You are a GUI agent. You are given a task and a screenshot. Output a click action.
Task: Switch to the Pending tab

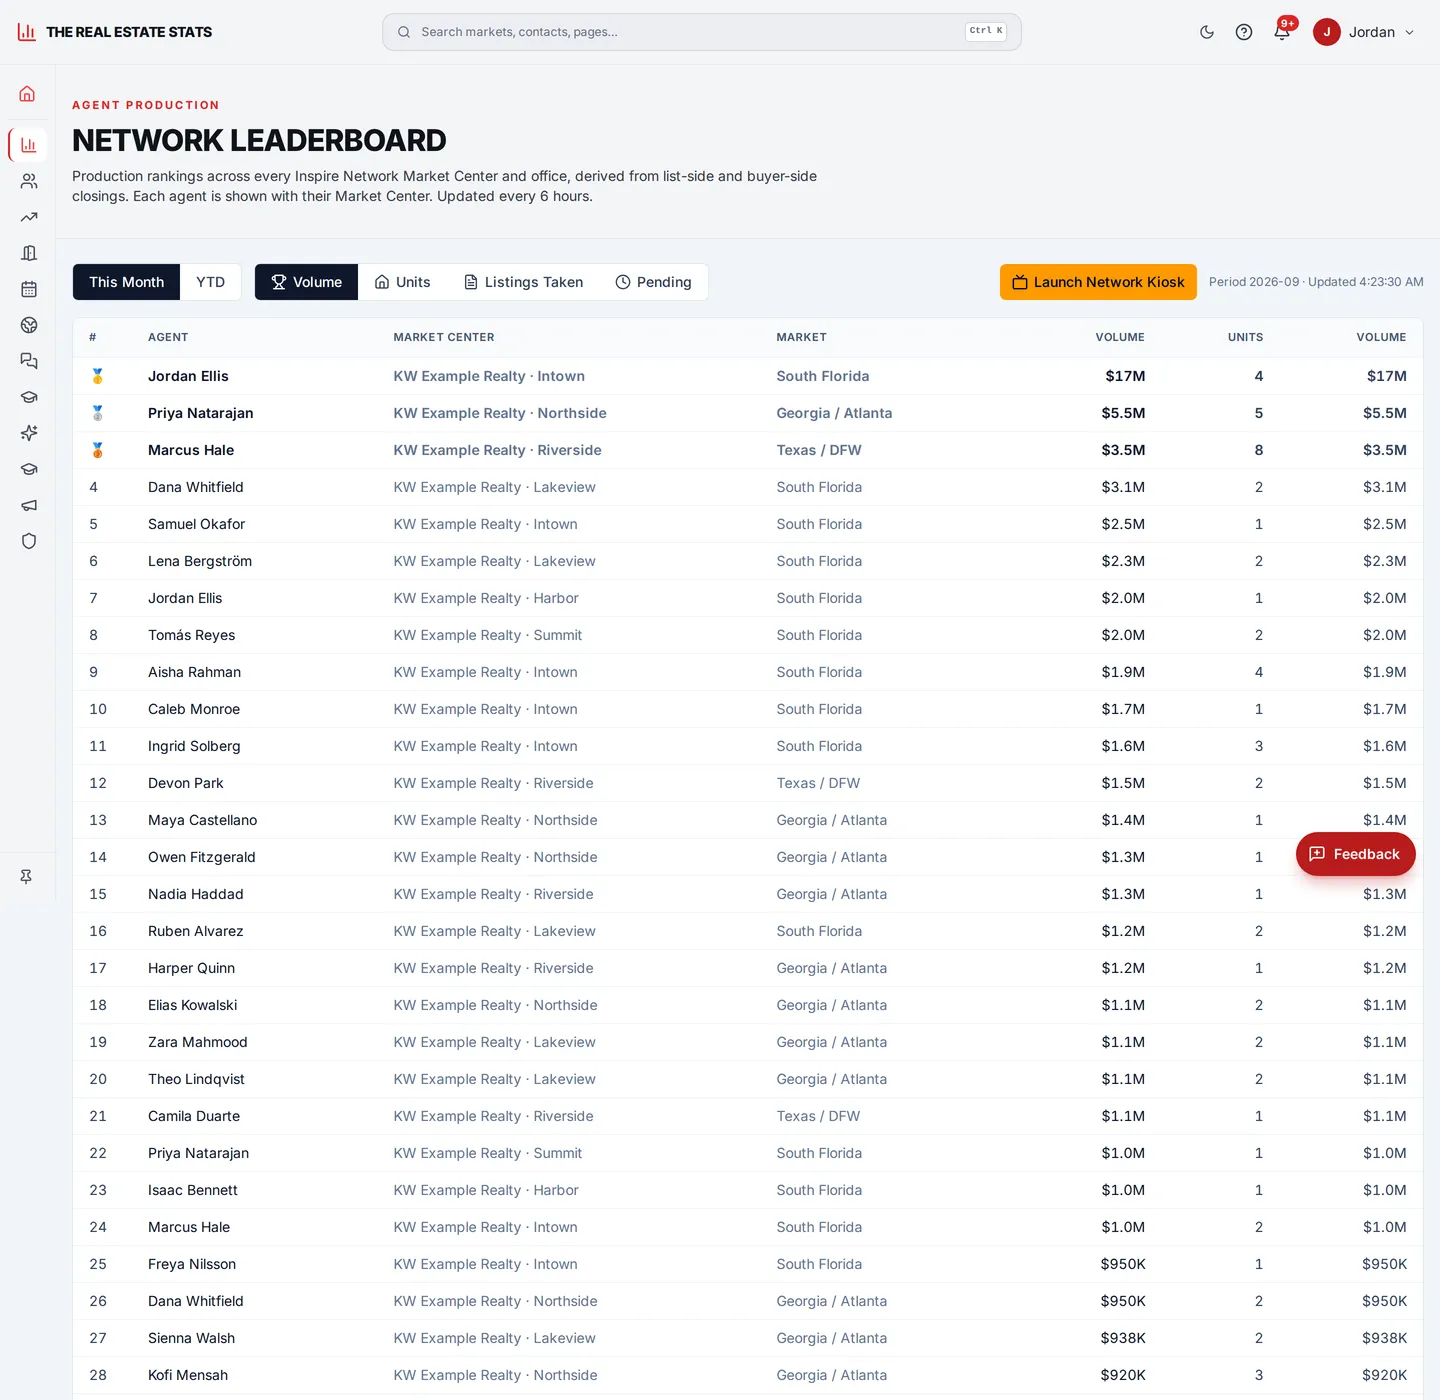(x=653, y=282)
